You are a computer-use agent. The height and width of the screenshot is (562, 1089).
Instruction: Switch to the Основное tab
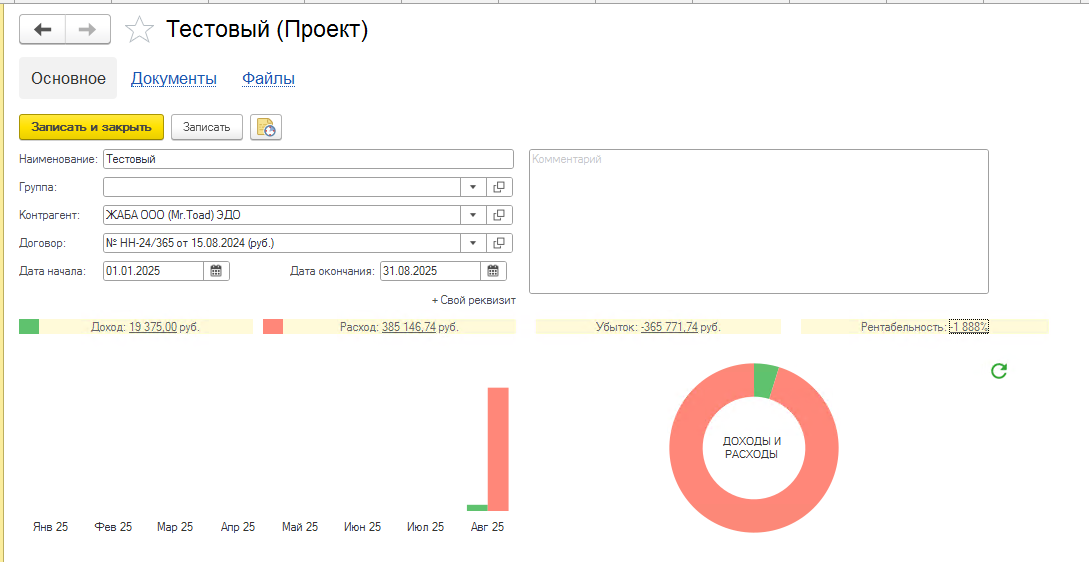[x=68, y=78]
